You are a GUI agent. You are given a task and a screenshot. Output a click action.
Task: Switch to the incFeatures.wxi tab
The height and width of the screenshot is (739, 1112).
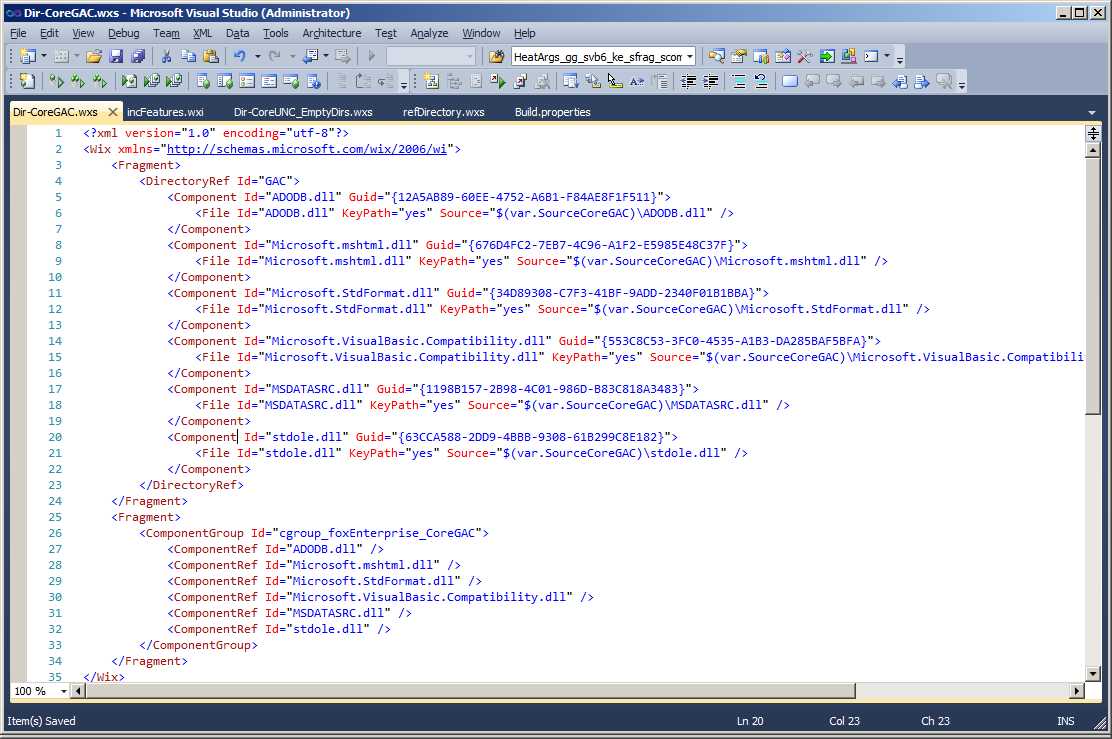point(165,112)
